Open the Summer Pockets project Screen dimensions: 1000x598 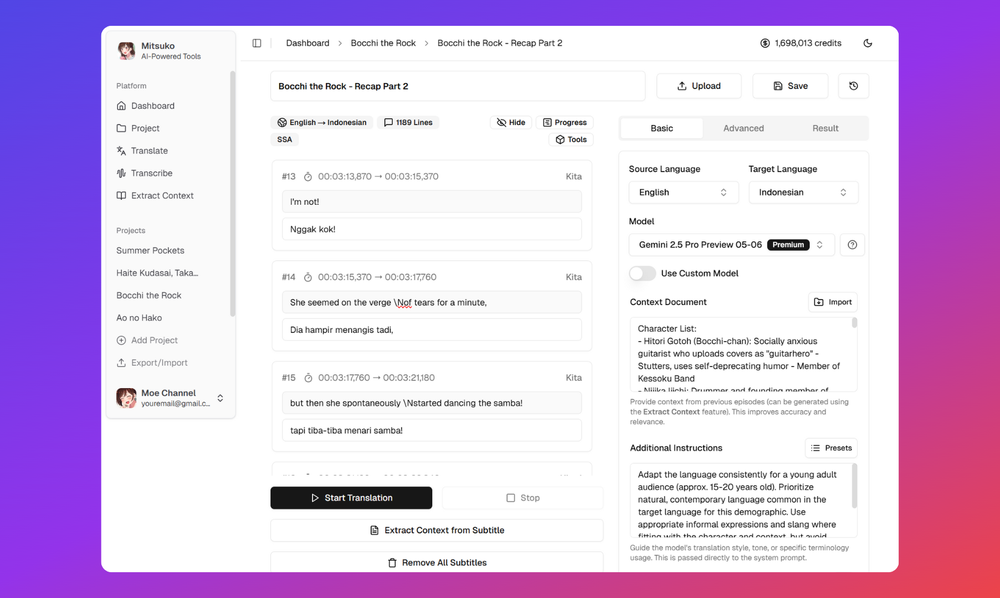pyautogui.click(x=150, y=251)
